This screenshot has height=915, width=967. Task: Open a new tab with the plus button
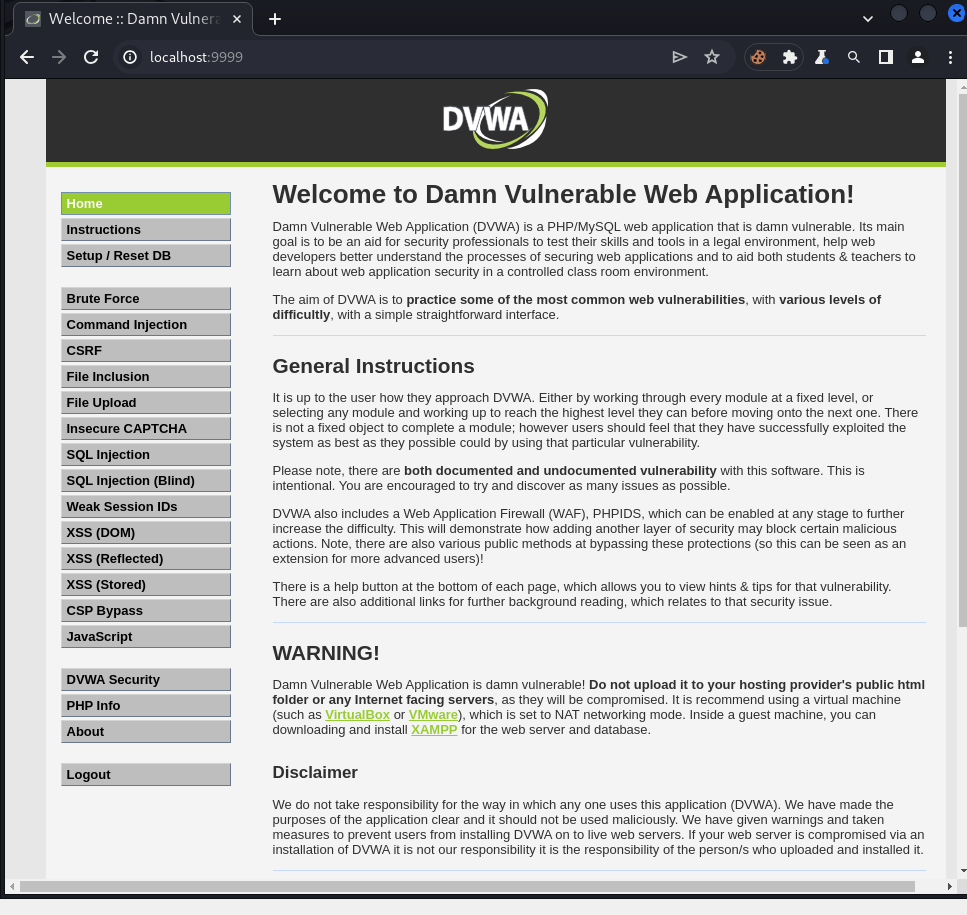tap(274, 17)
